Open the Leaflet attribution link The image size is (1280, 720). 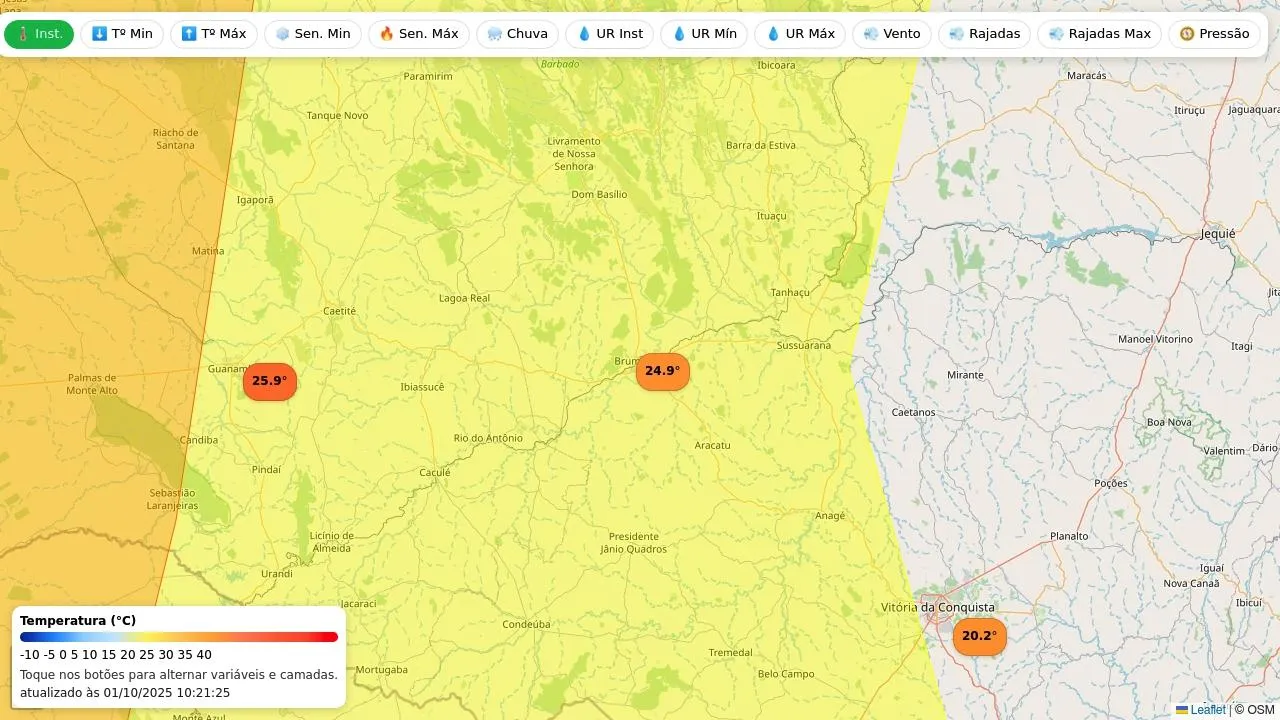[1207, 710]
